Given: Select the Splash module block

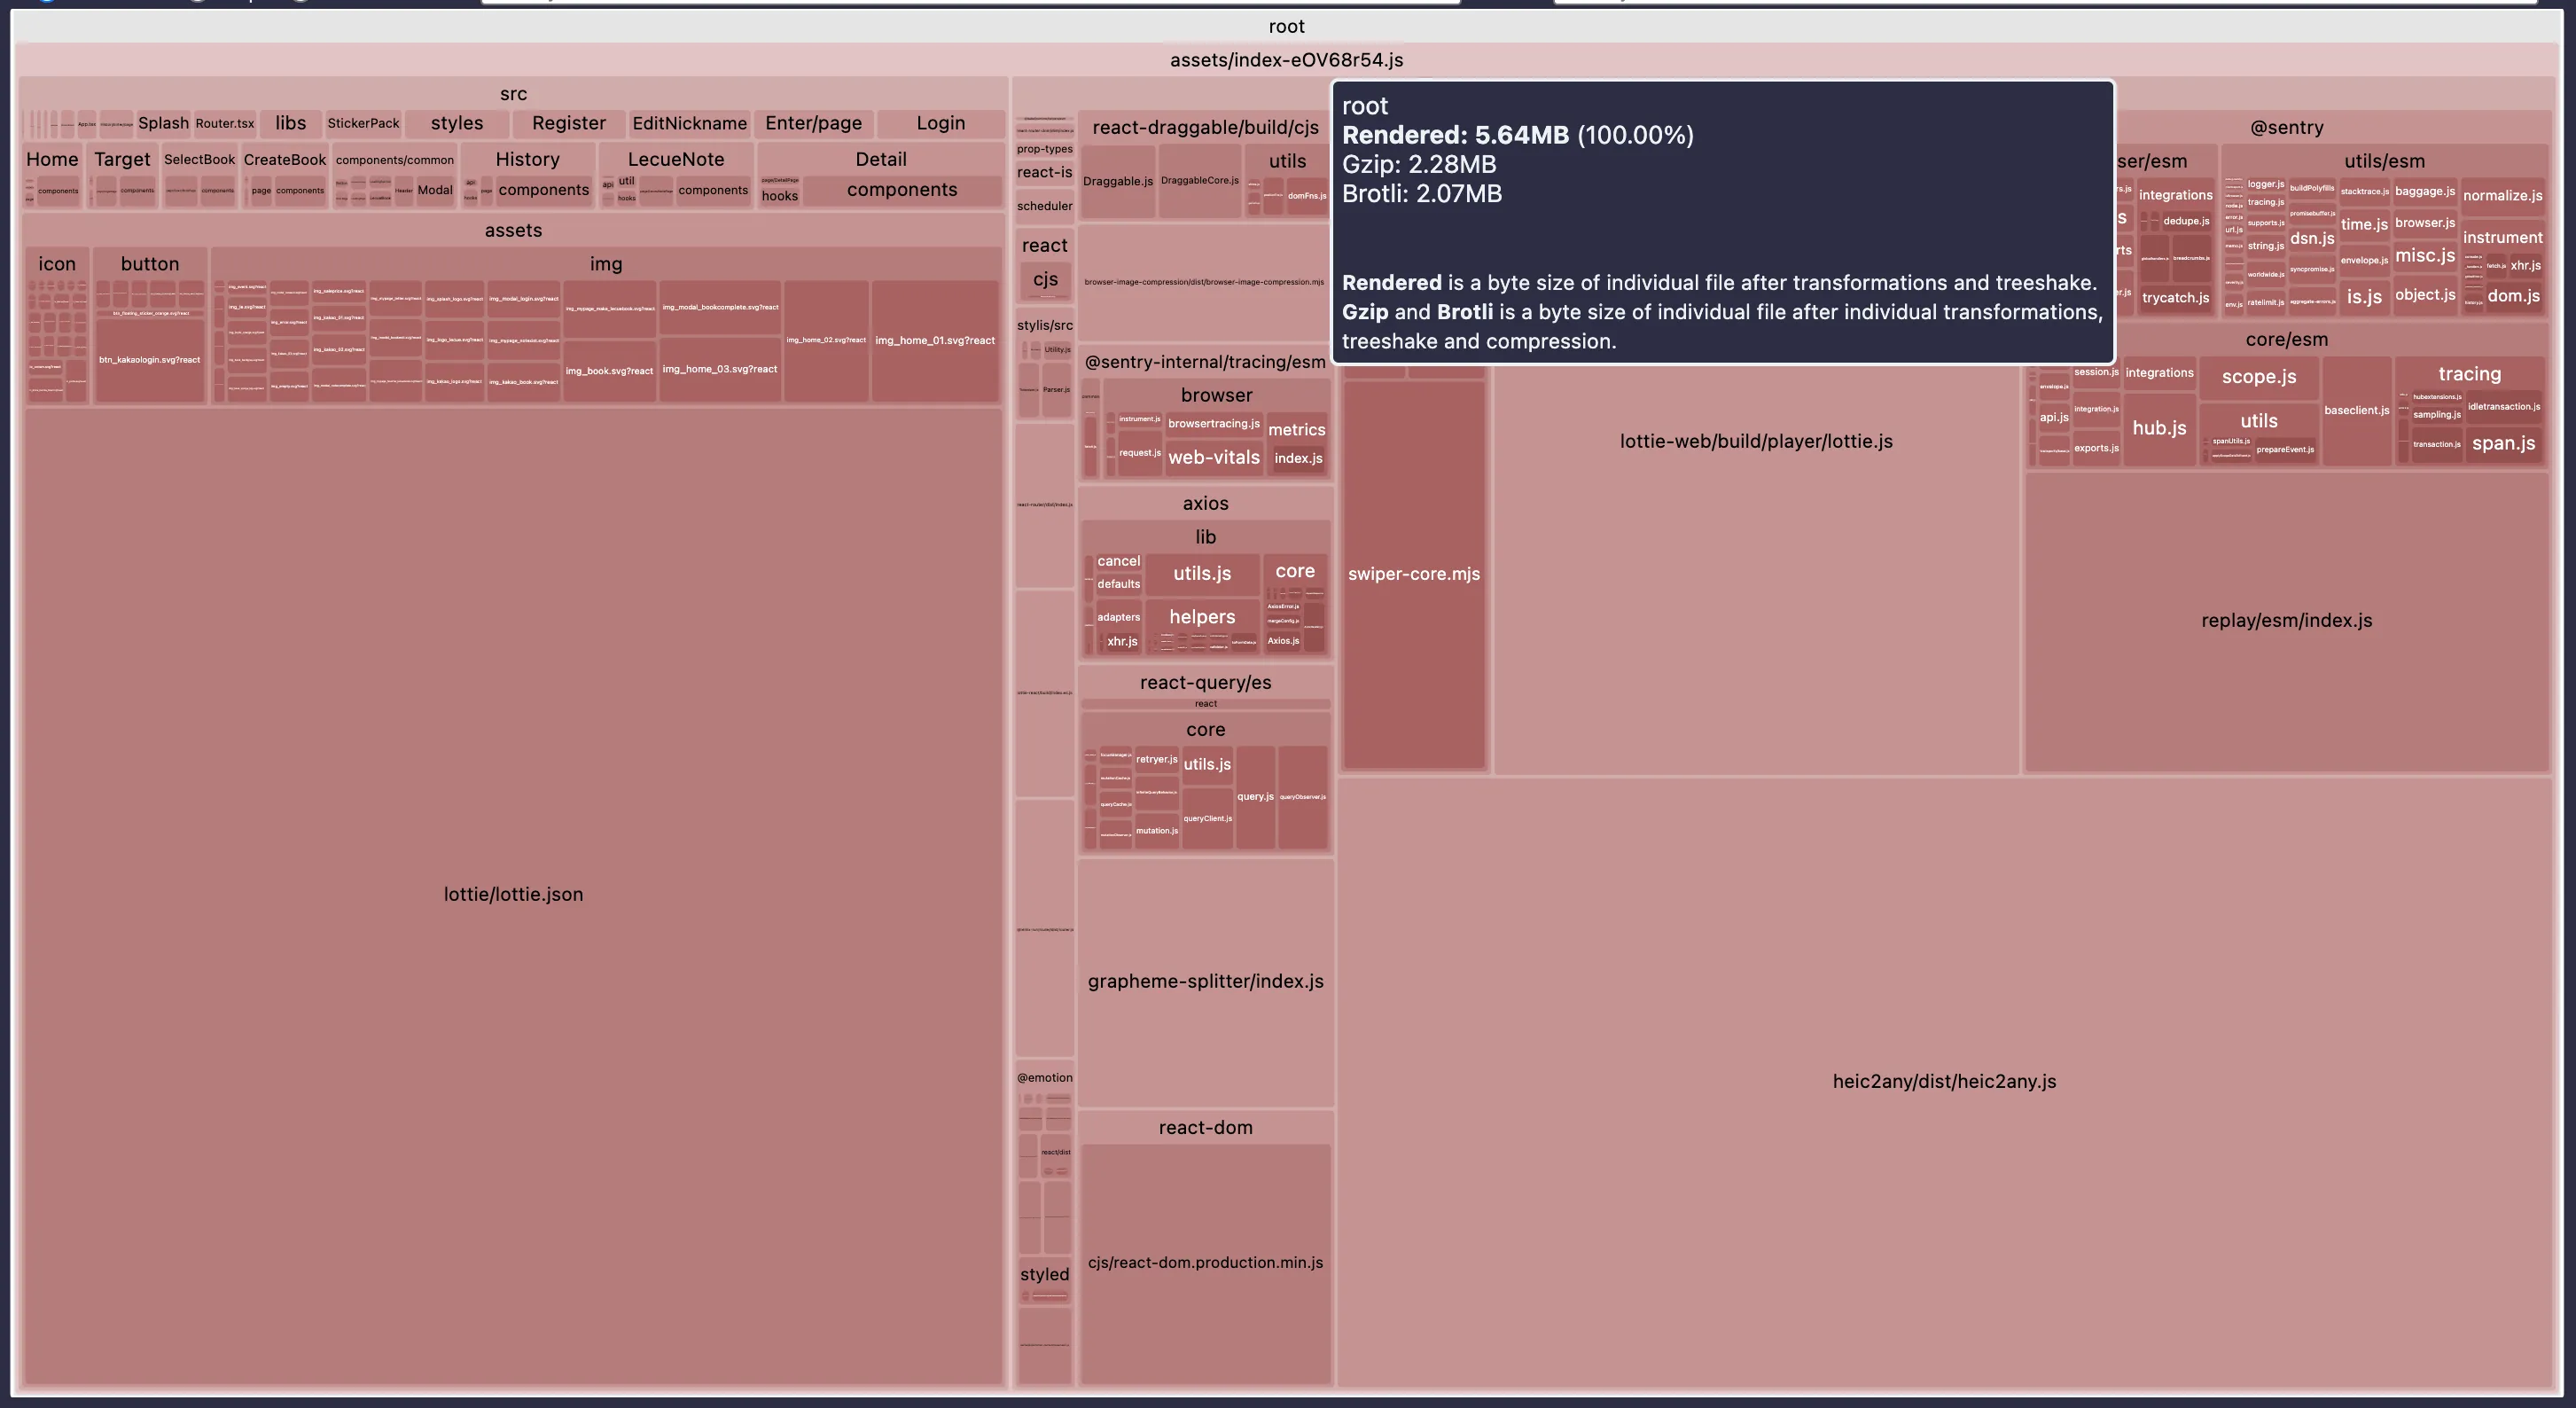Looking at the screenshot, I should [163, 123].
